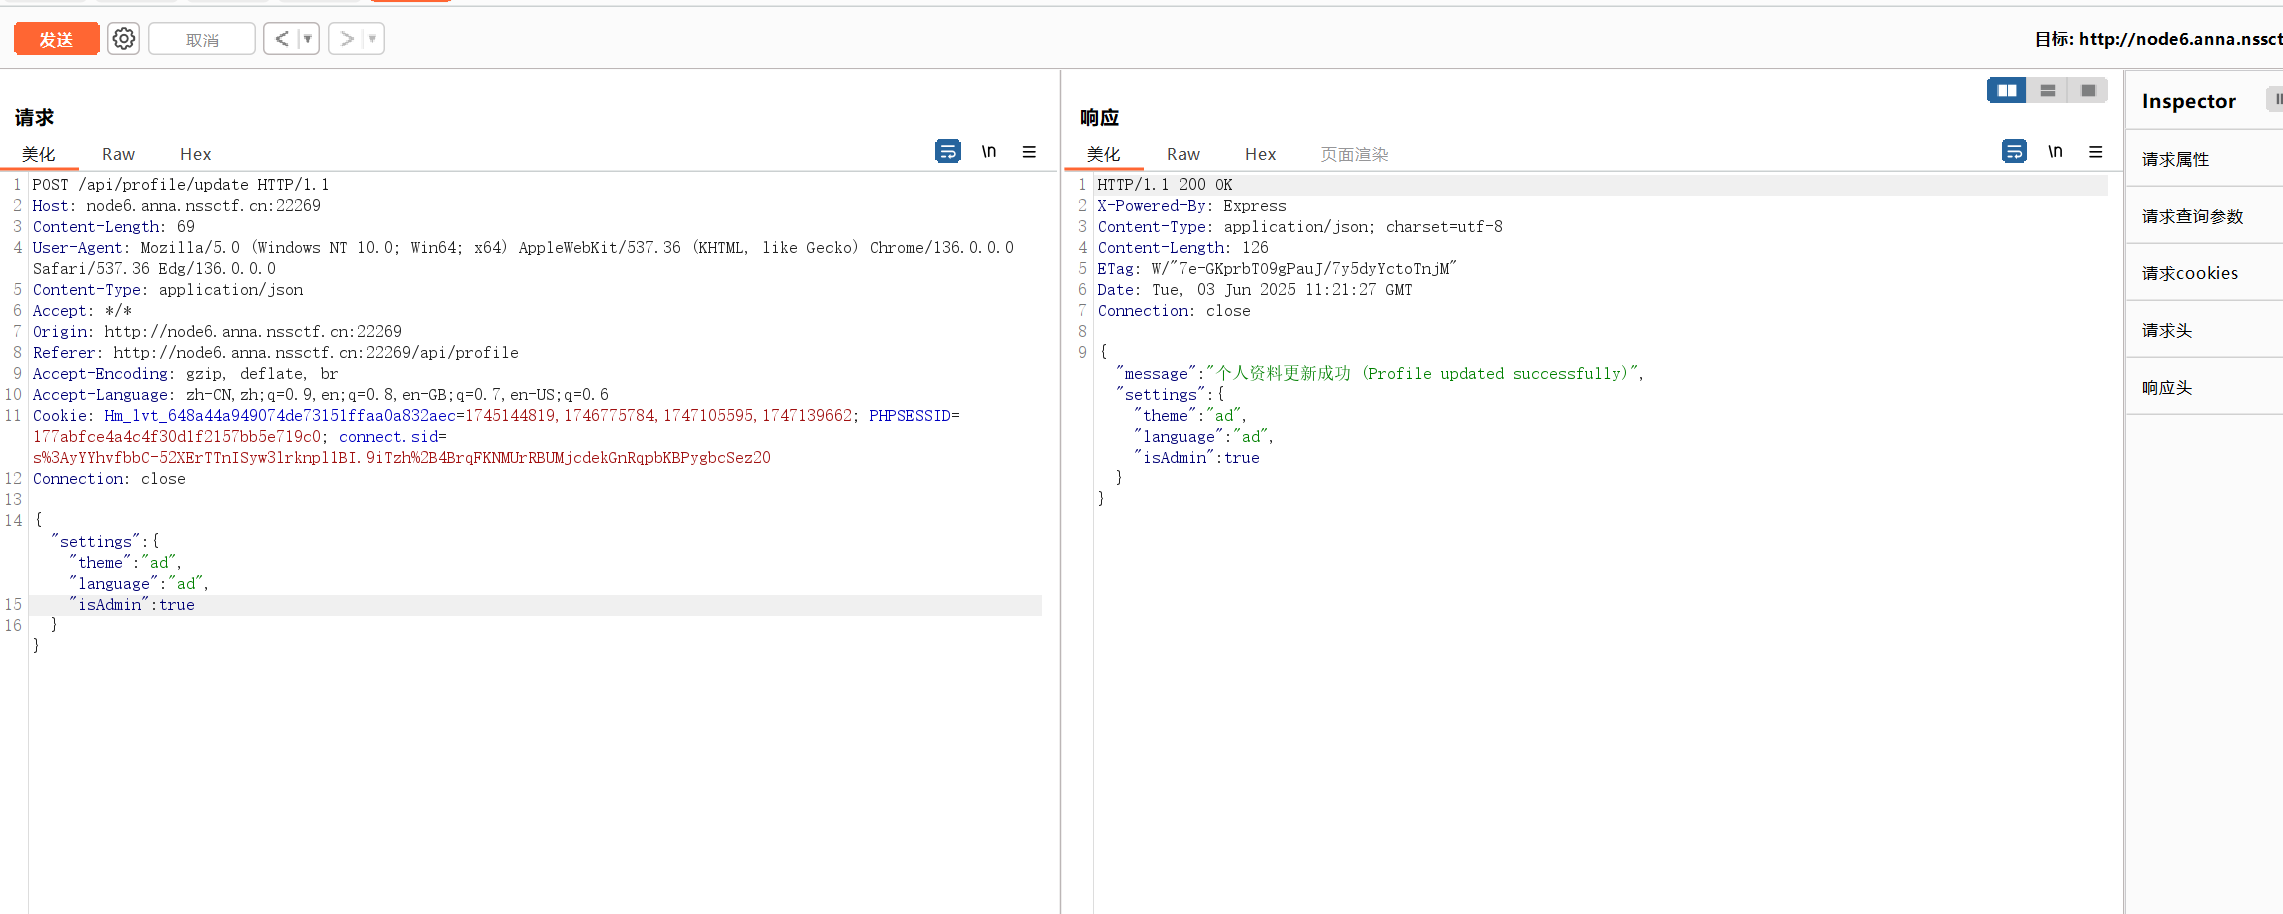Click the Accept-Encoding header line
The width and height of the screenshot is (2283, 914).
coord(185,374)
